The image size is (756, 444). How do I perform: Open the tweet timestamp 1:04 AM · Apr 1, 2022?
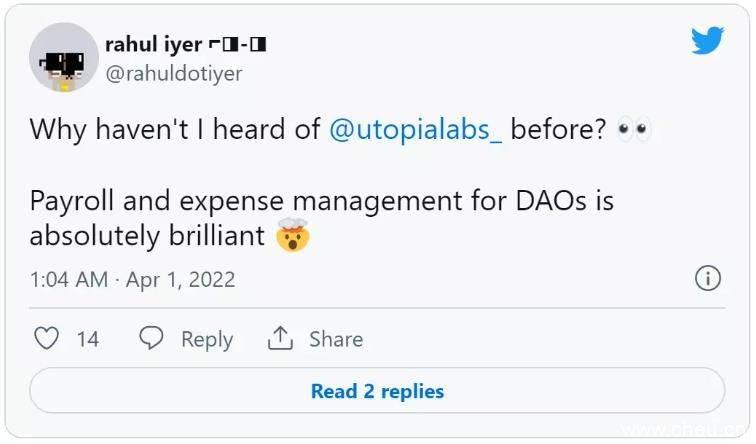click(132, 279)
